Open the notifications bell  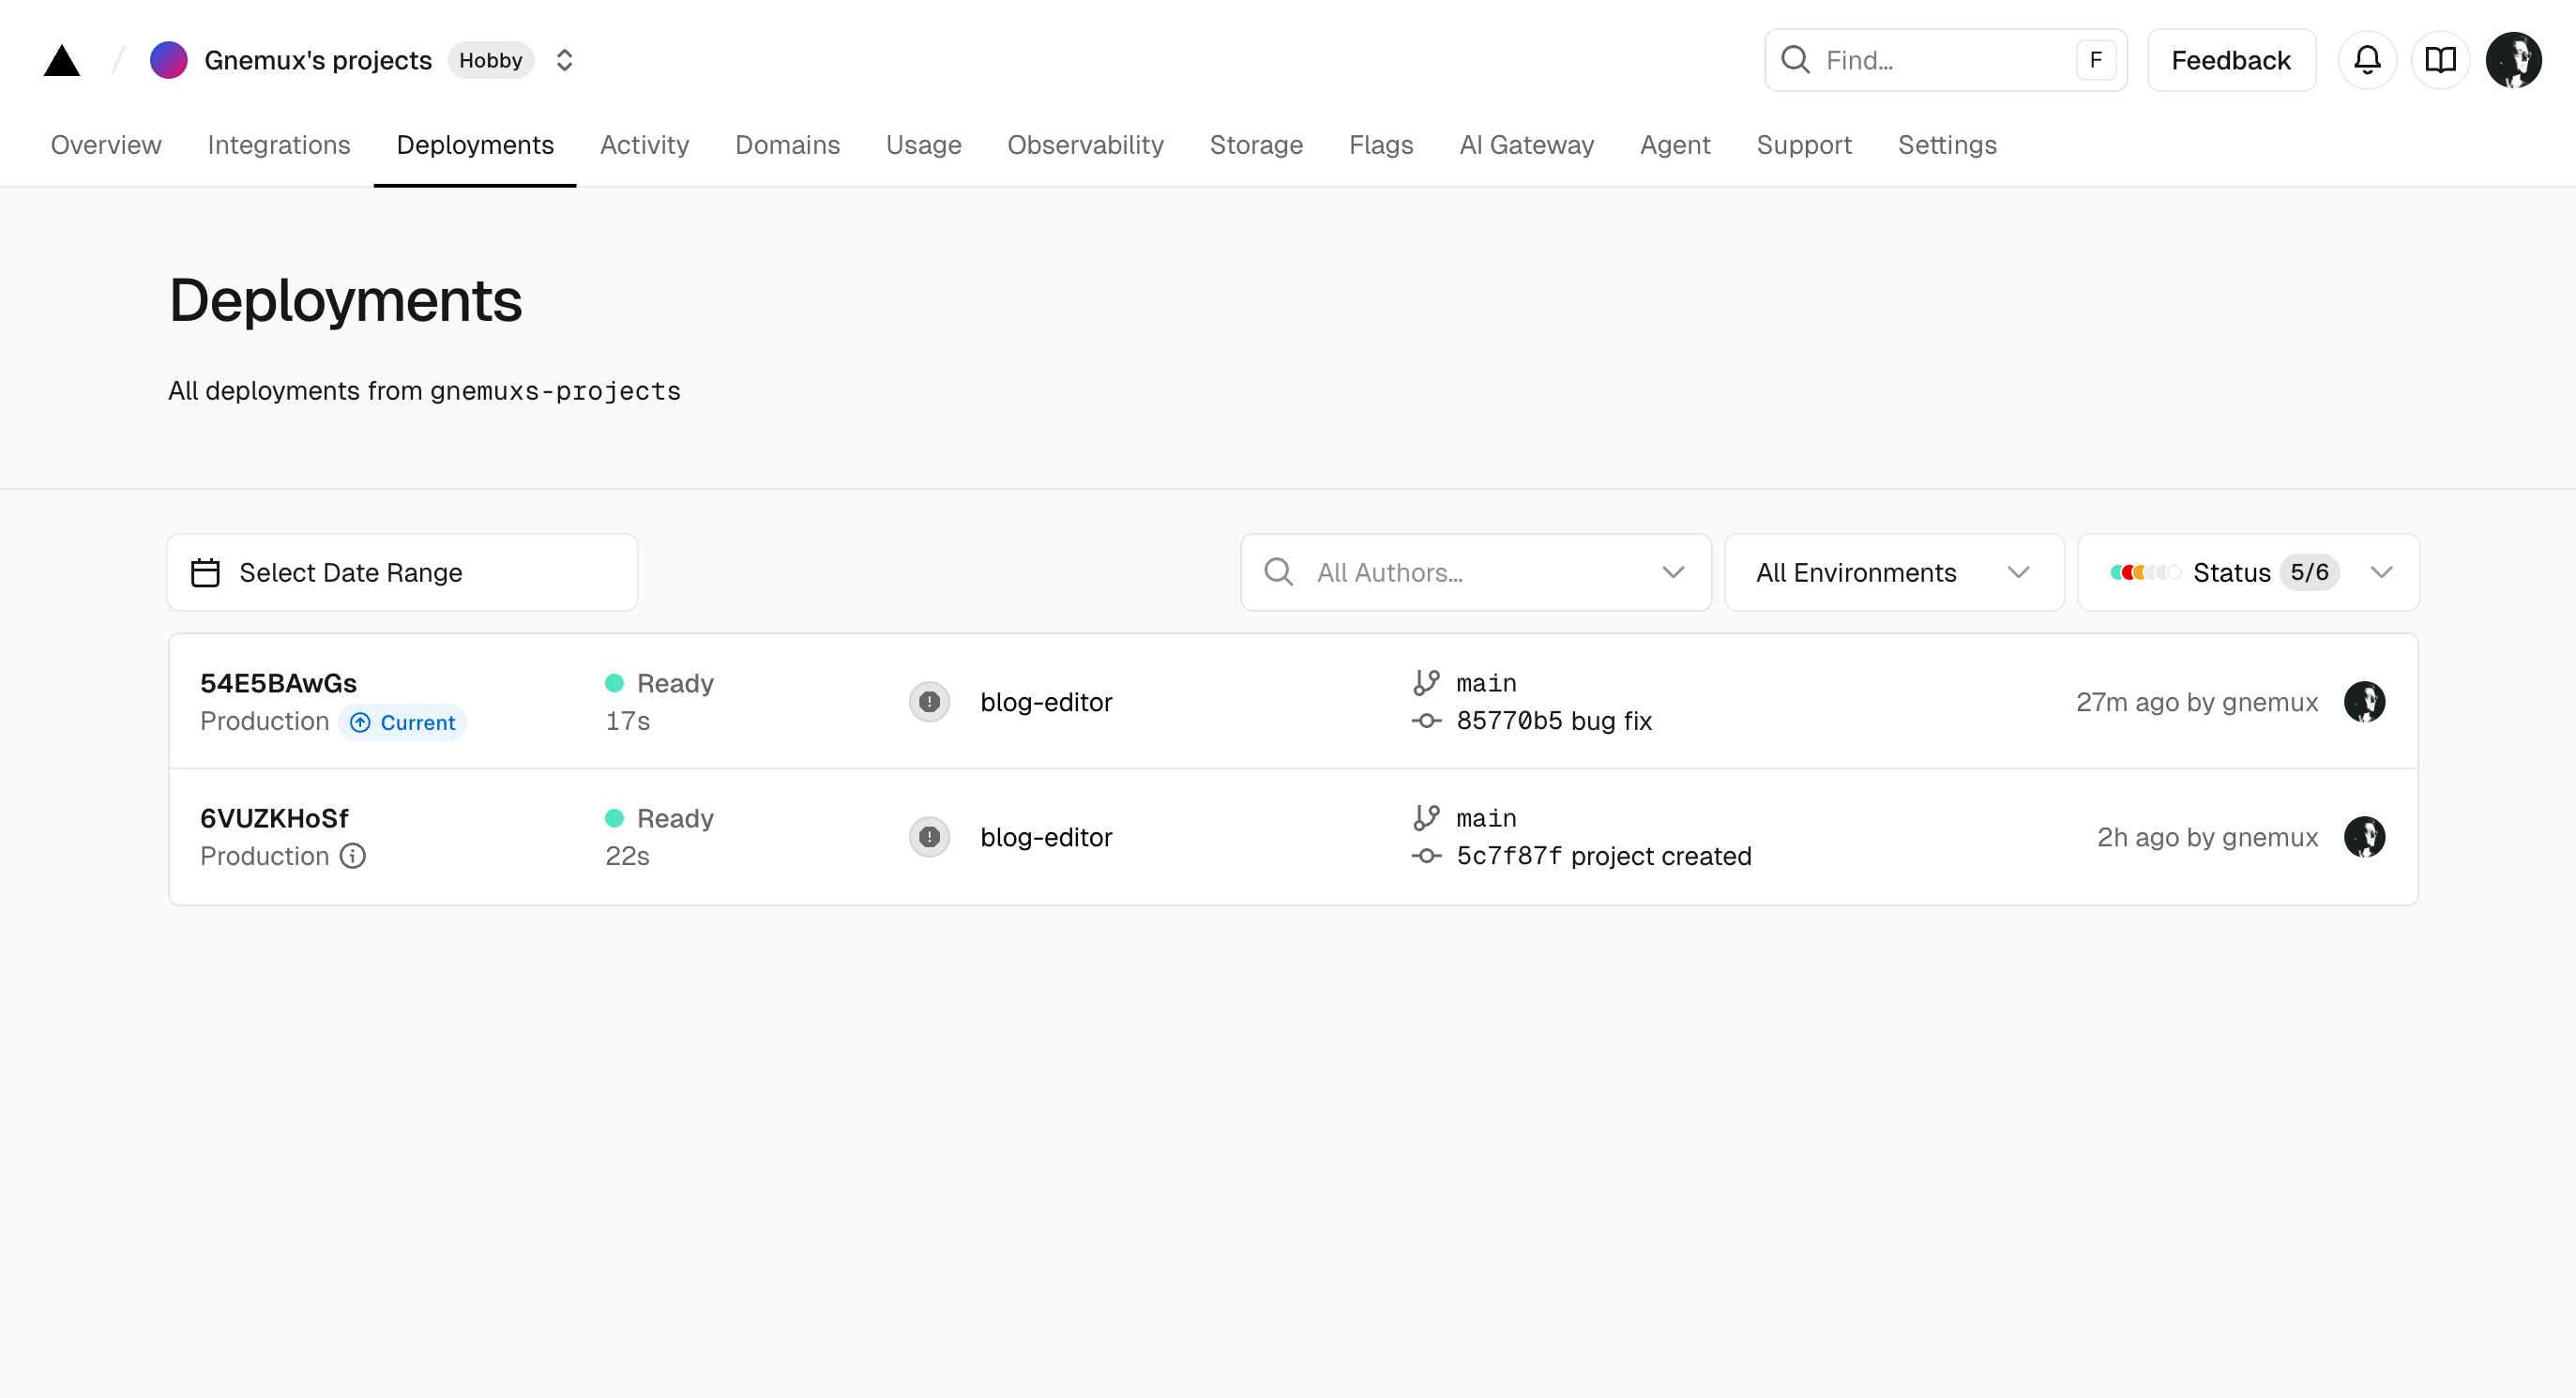point(2366,60)
